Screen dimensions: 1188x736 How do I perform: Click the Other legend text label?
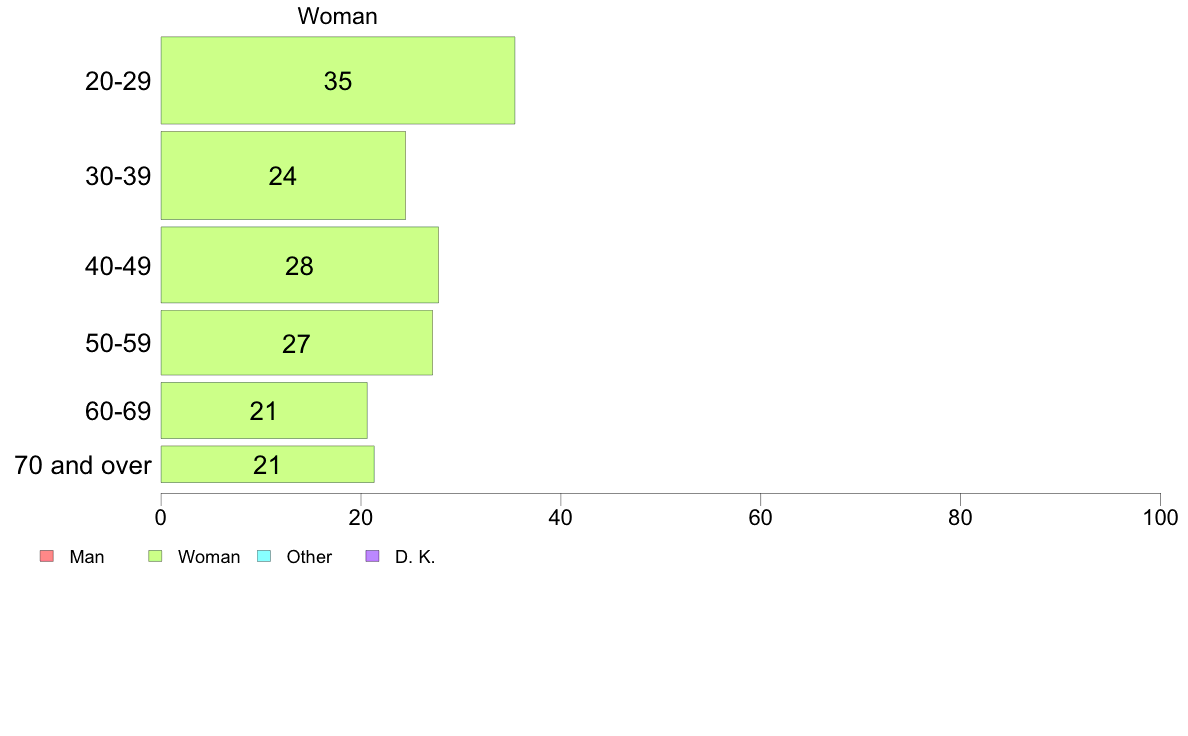click(x=309, y=557)
